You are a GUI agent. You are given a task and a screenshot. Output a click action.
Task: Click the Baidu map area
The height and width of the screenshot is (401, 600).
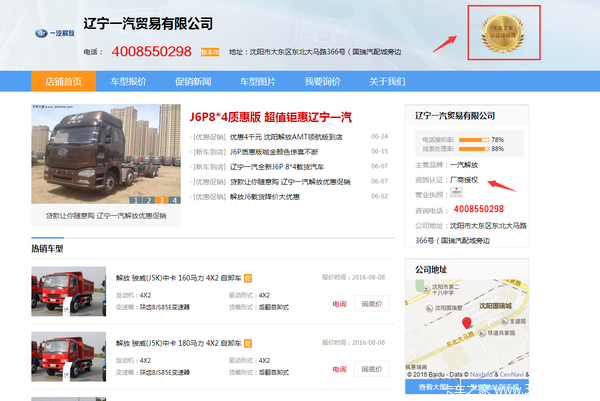click(x=467, y=329)
